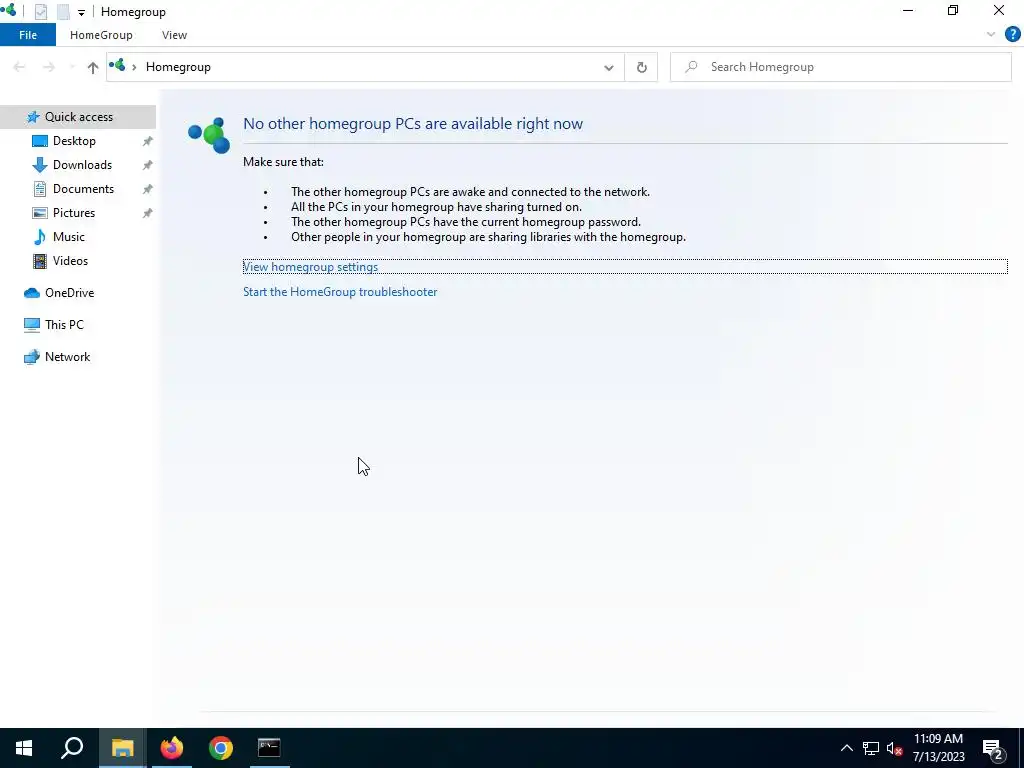Open Help with the question mark icon
1024x768 pixels.
pos(1012,35)
